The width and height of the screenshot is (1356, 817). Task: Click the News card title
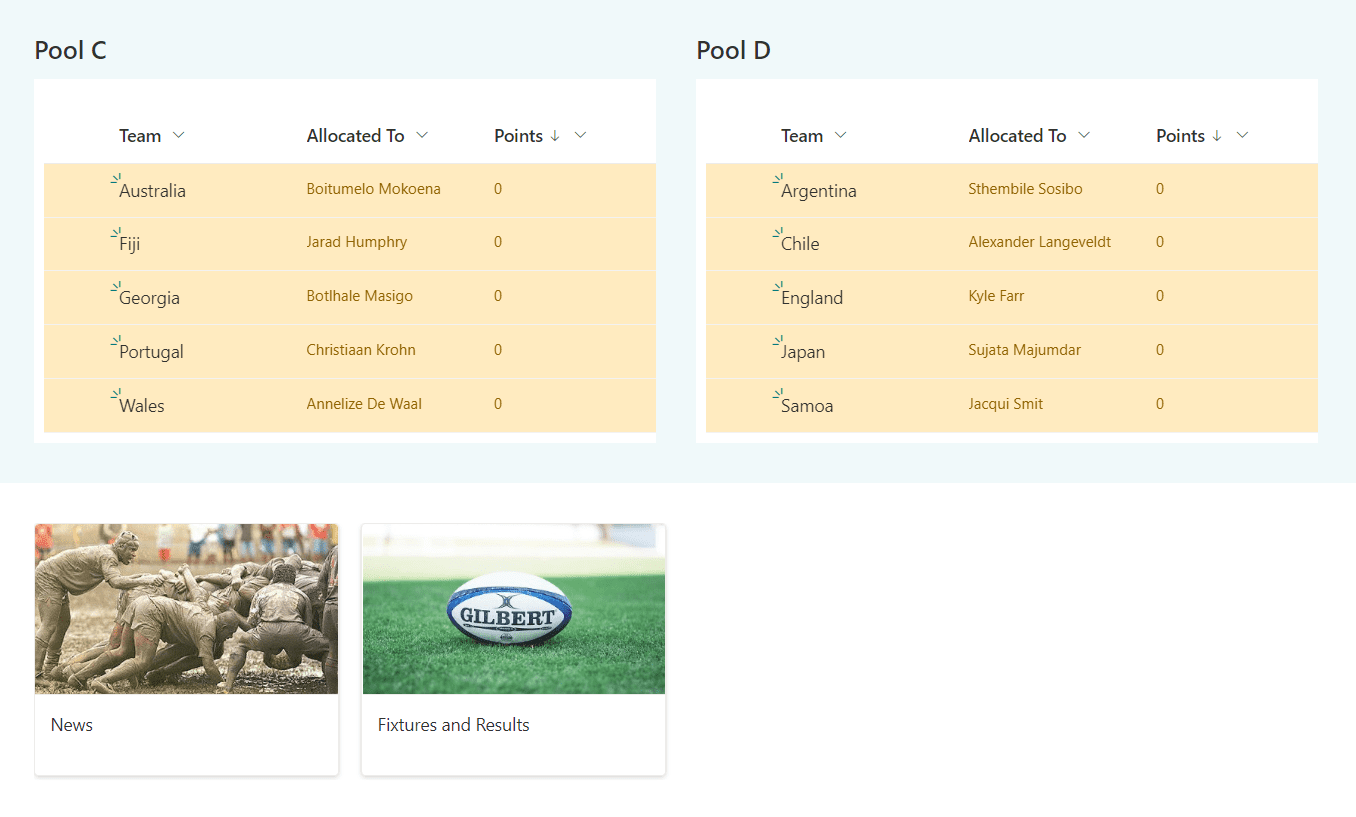[72, 725]
